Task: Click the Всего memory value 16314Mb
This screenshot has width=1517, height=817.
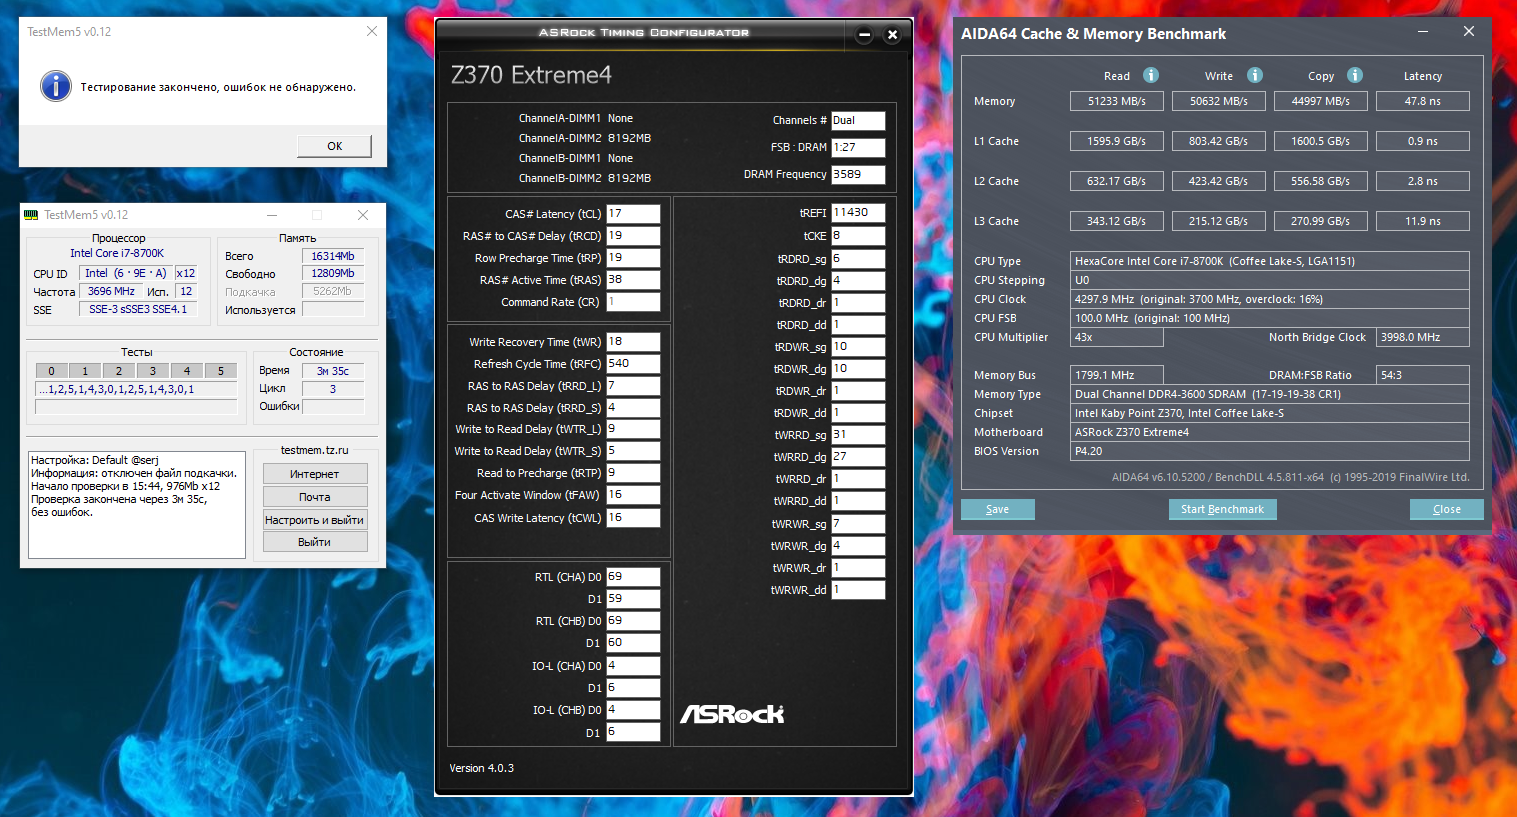Action: coord(333,256)
